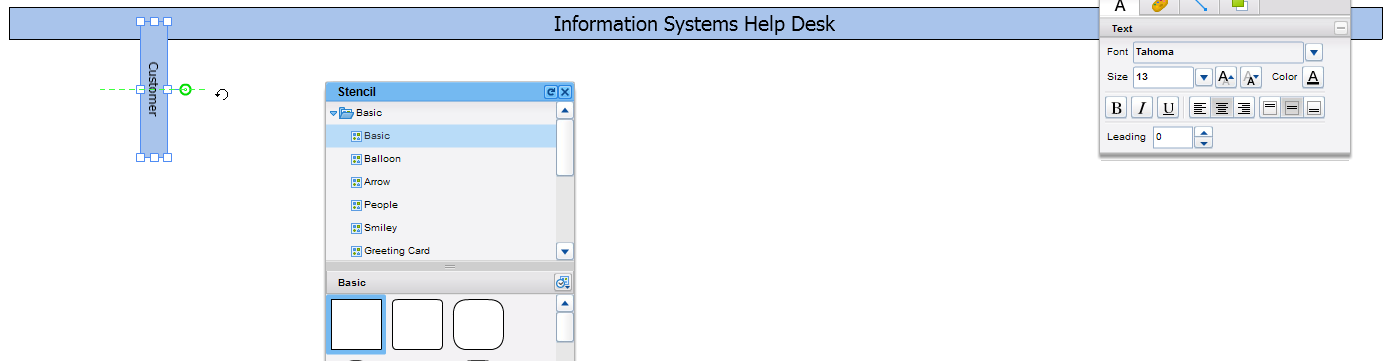
Task: Align text right
Action: coord(1244,108)
